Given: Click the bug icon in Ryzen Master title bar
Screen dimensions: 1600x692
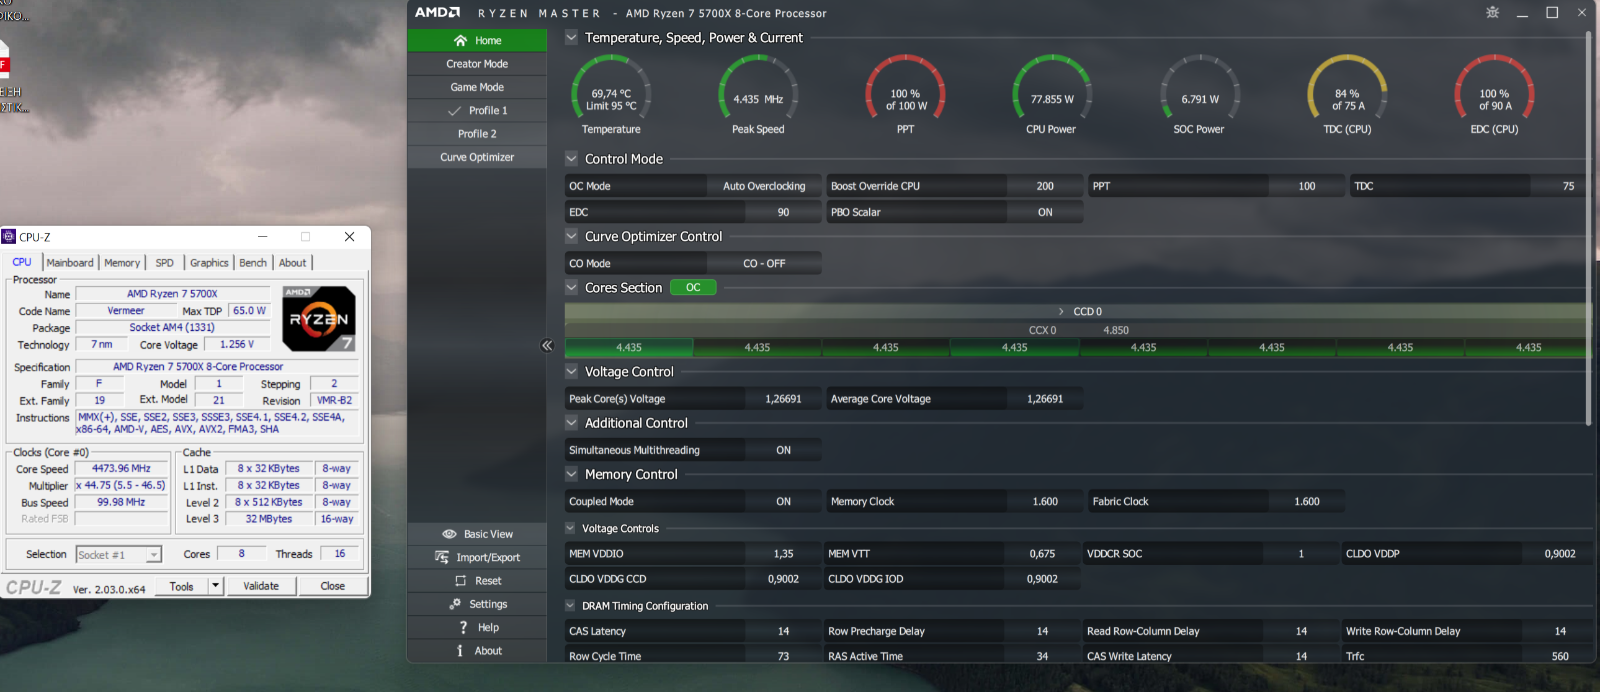Looking at the screenshot, I should tap(1492, 13).
